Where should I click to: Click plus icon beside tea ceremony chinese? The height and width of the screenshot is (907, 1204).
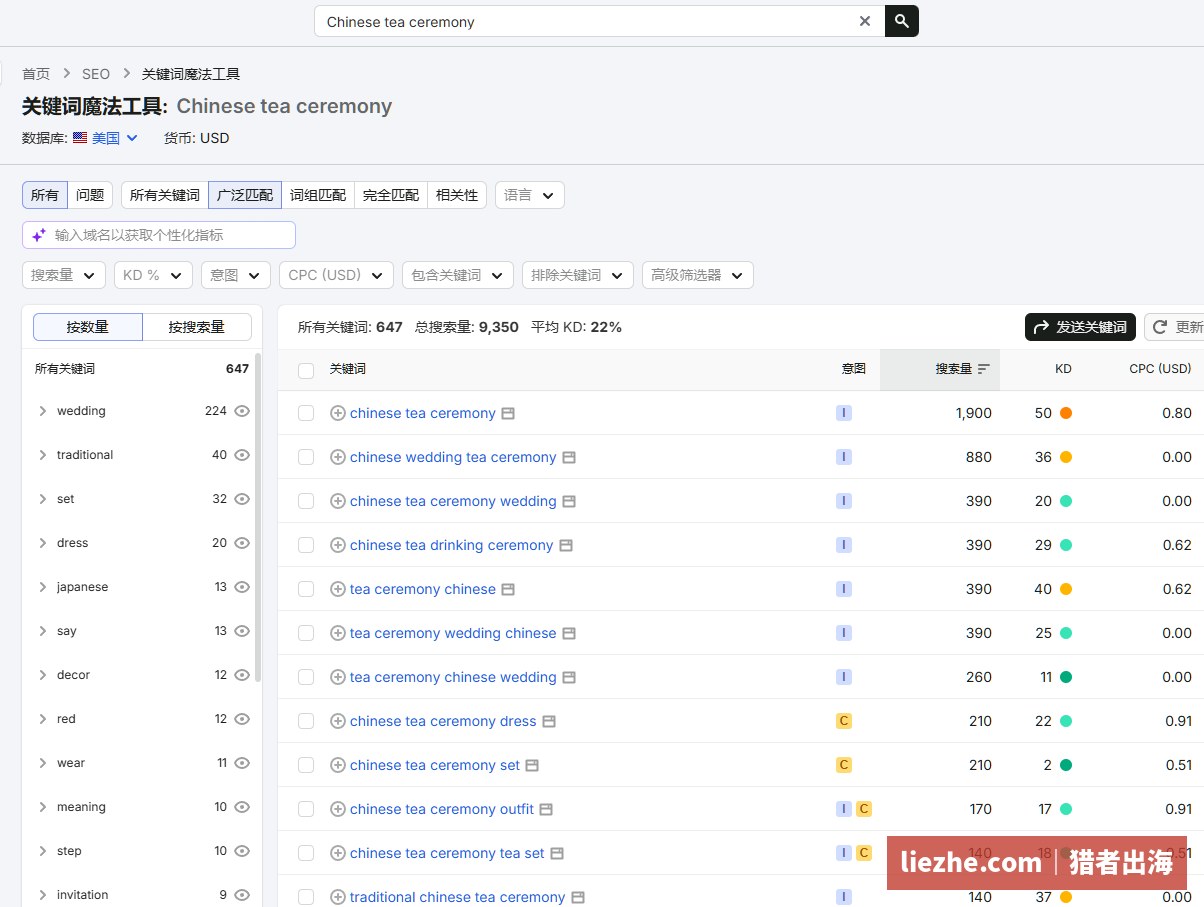point(338,589)
